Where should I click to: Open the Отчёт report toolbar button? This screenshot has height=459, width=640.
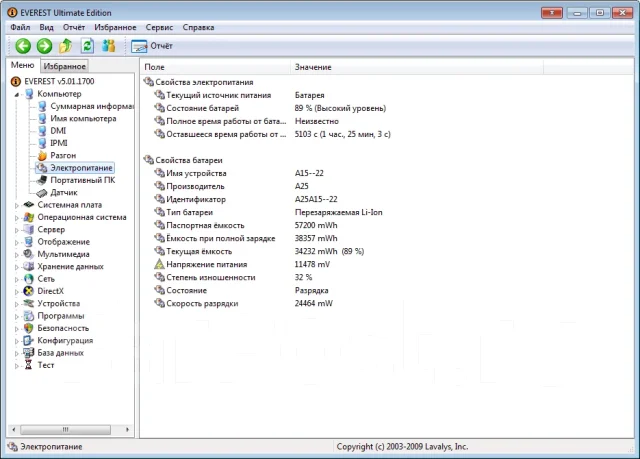[x=152, y=46]
